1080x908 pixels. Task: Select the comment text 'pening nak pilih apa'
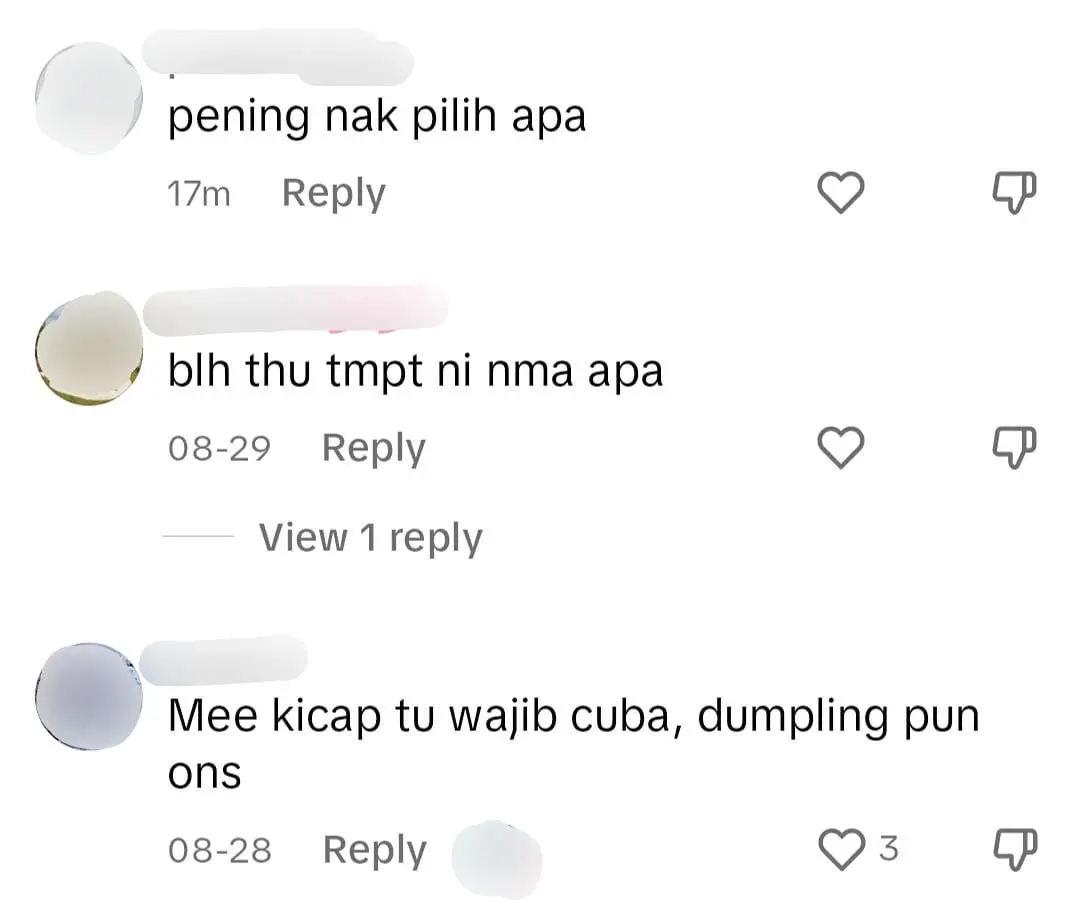click(x=377, y=116)
